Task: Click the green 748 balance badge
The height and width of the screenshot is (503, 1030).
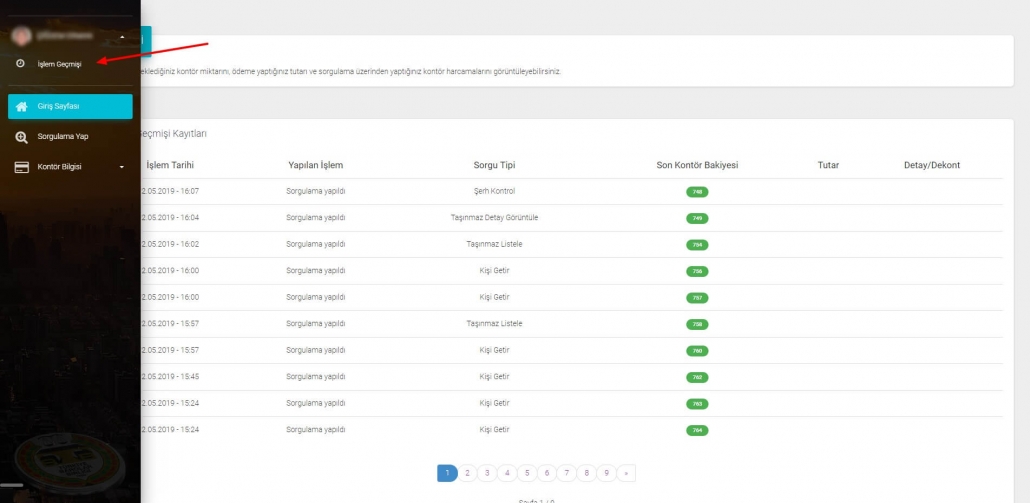Action: coord(697,191)
